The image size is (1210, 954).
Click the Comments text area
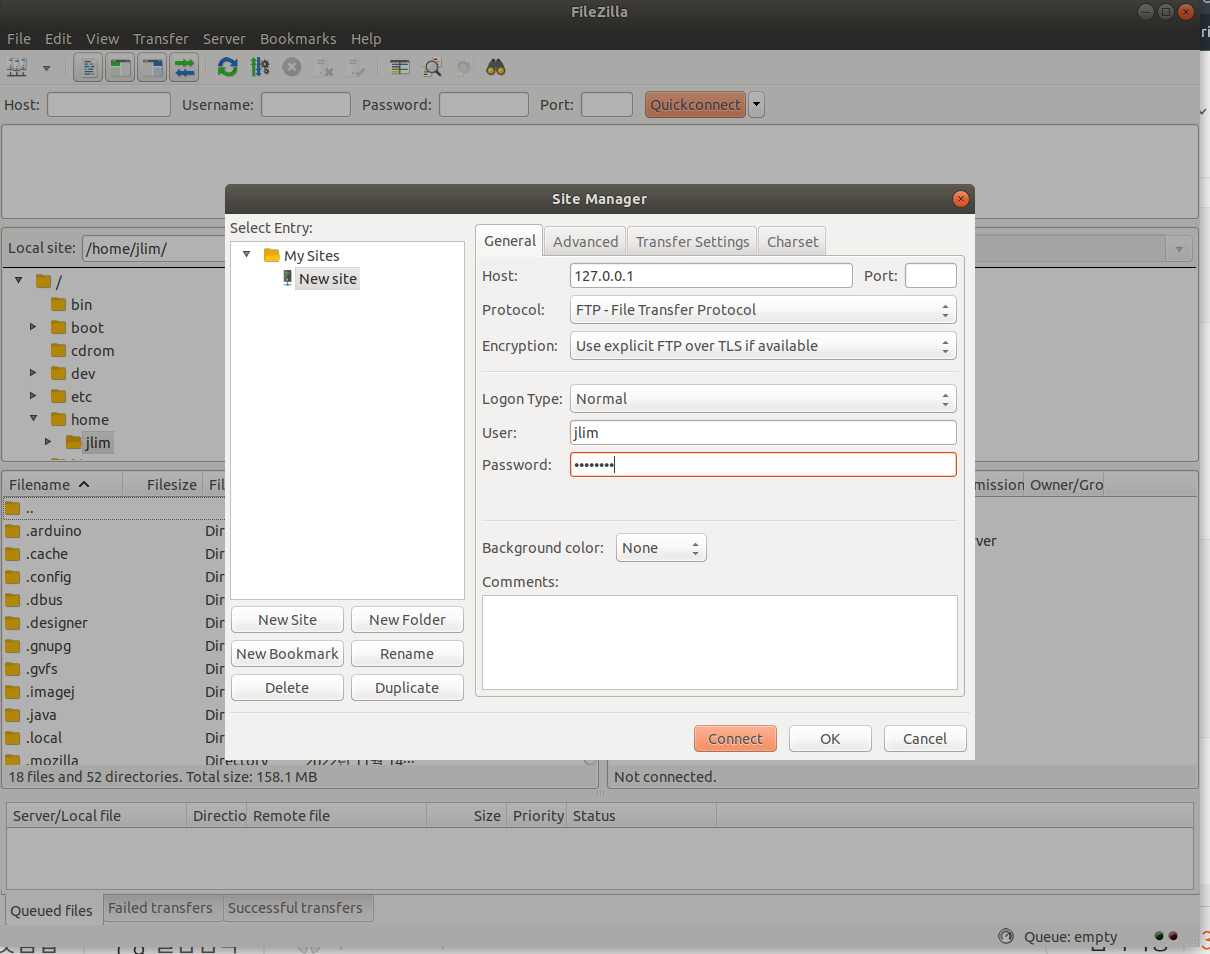720,643
